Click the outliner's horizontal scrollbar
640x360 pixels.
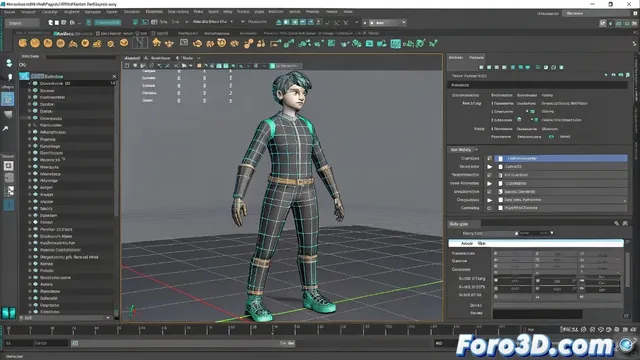click(x=65, y=318)
